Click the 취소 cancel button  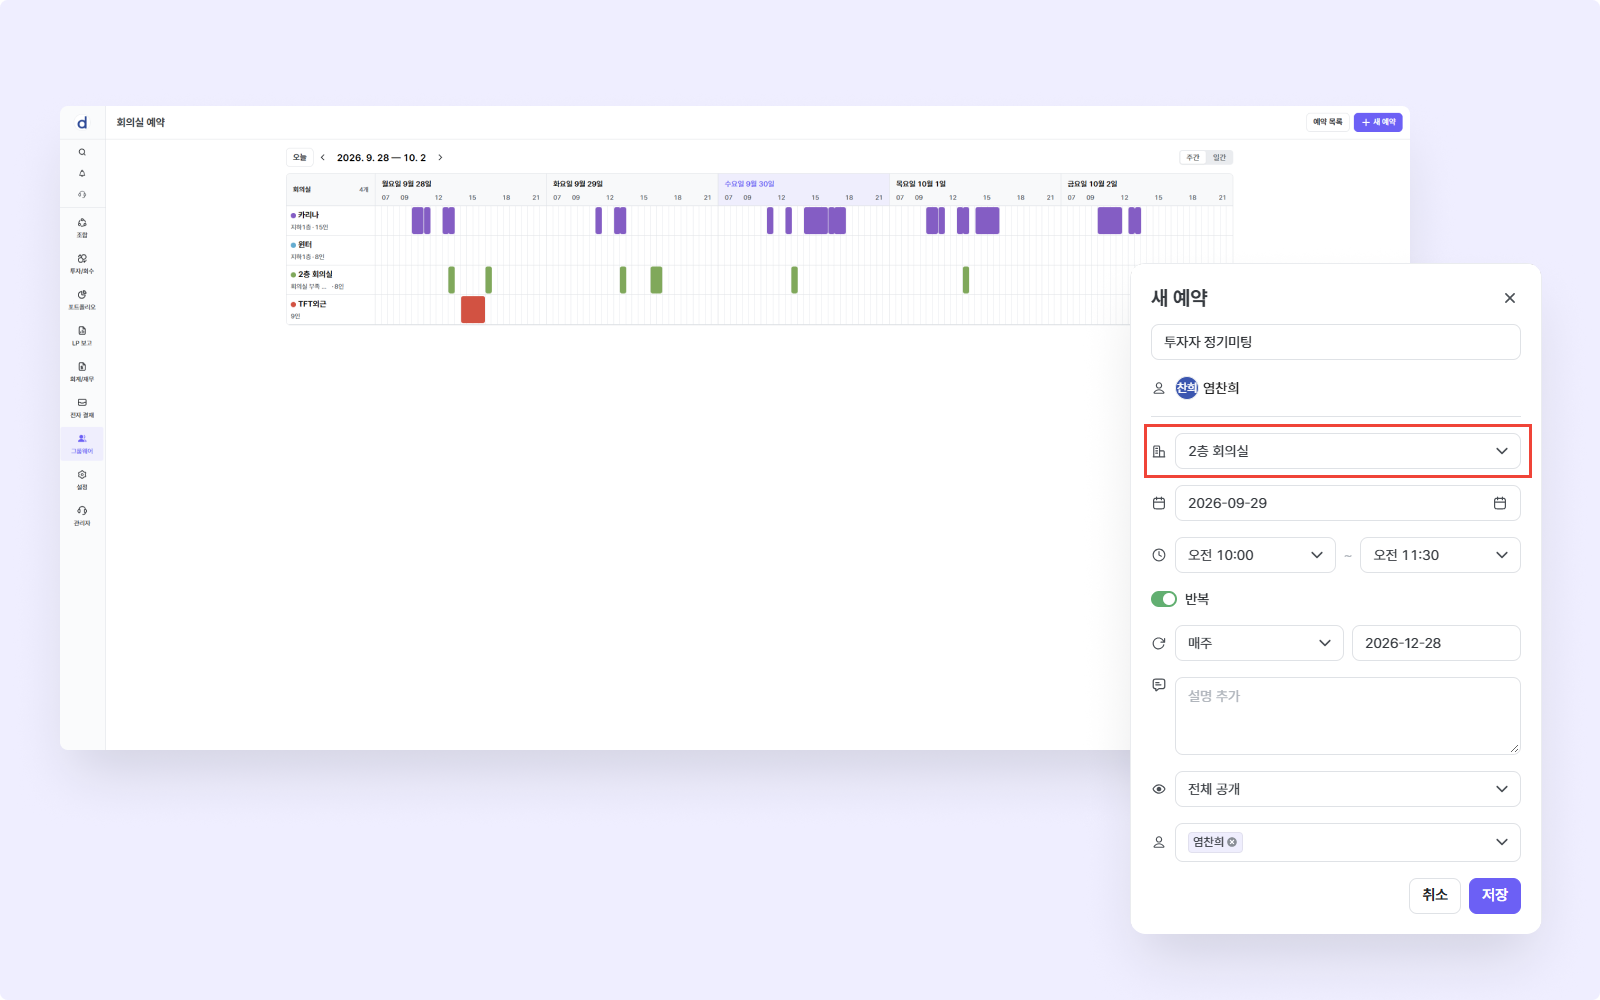tap(1435, 895)
